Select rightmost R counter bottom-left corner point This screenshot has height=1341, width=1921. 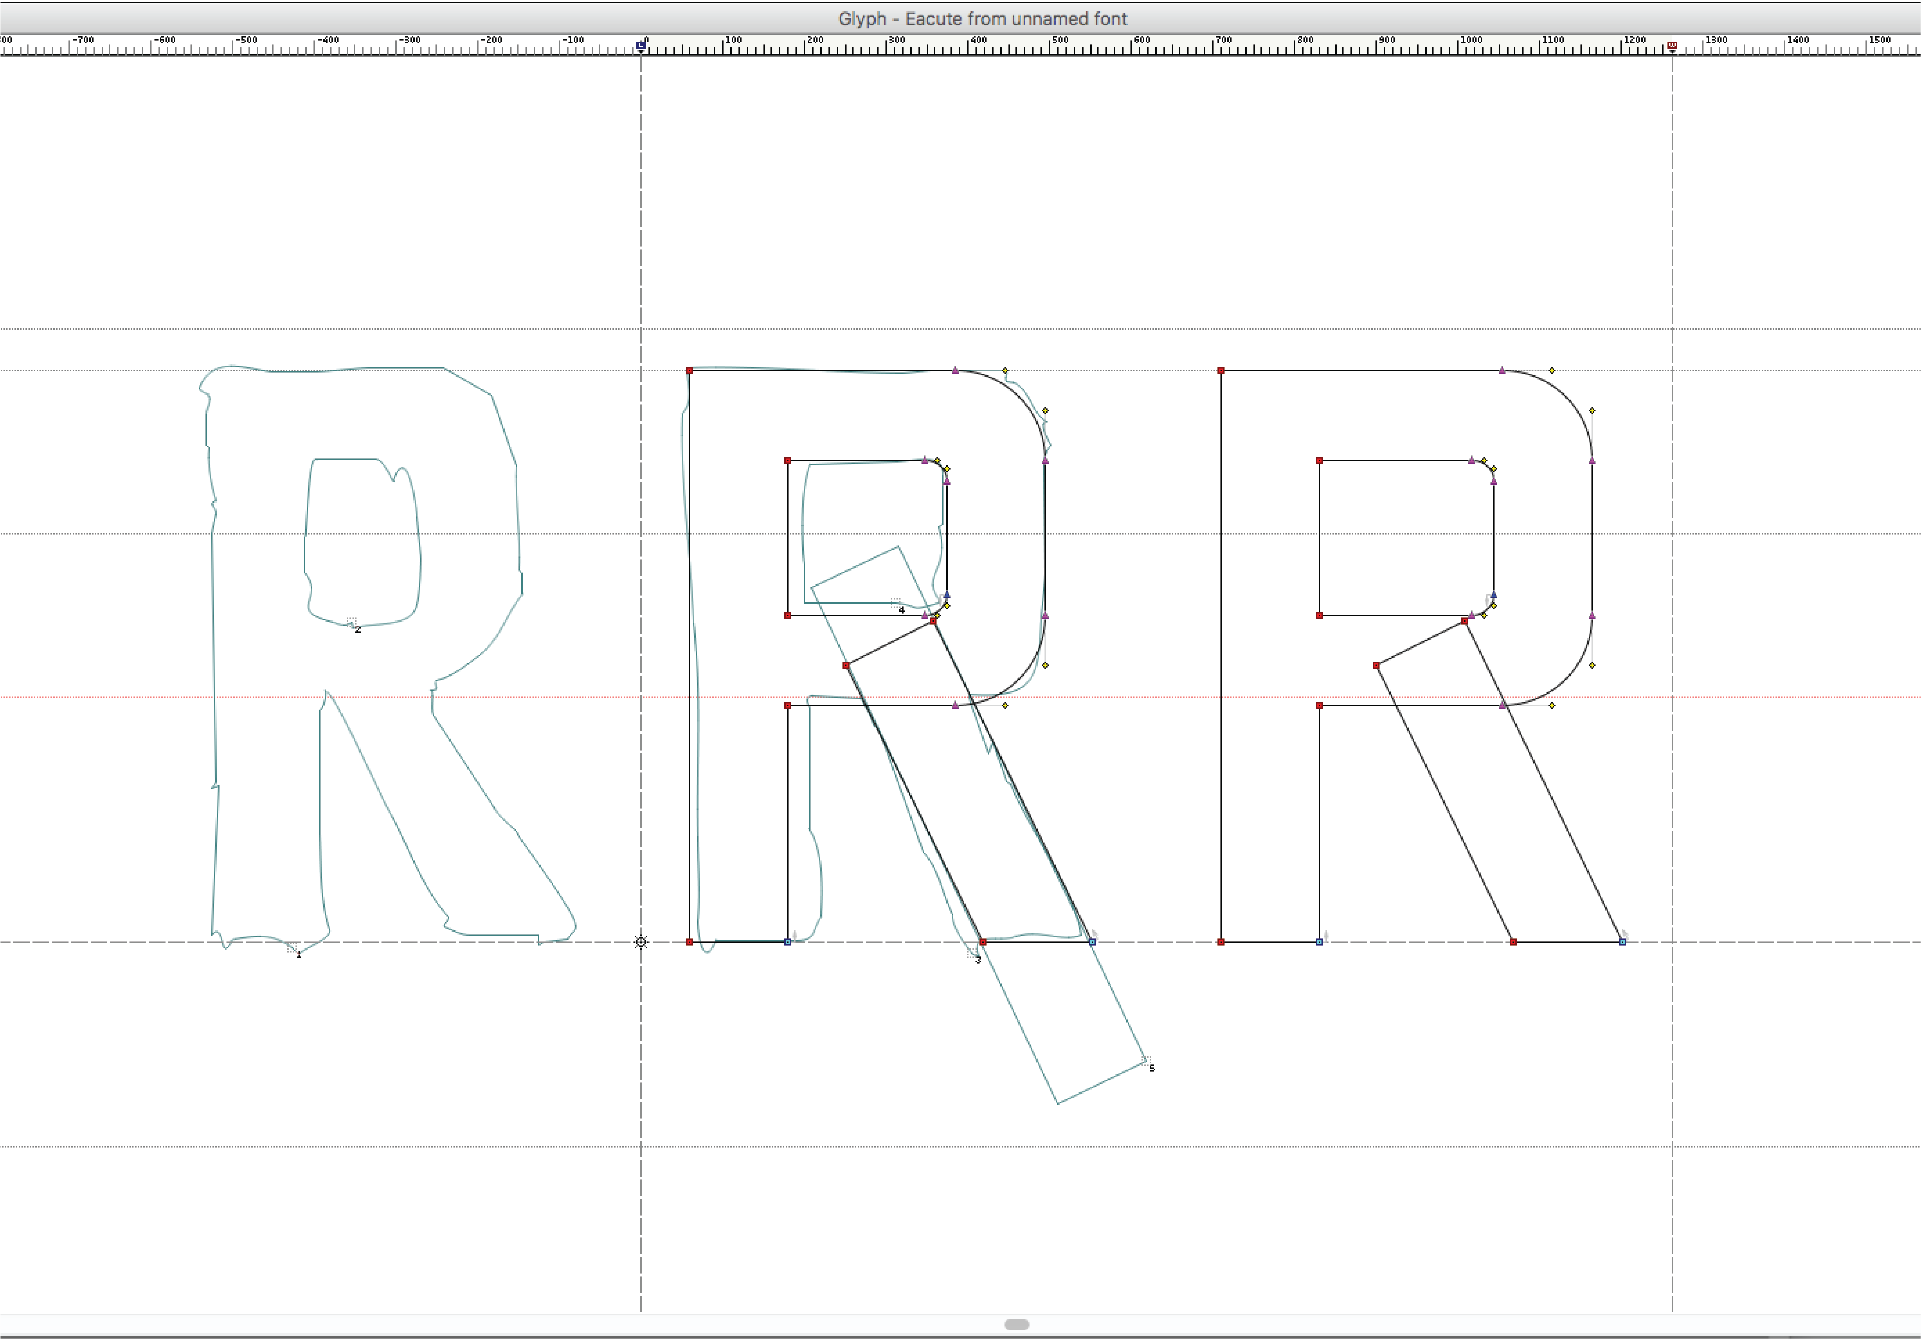1320,616
